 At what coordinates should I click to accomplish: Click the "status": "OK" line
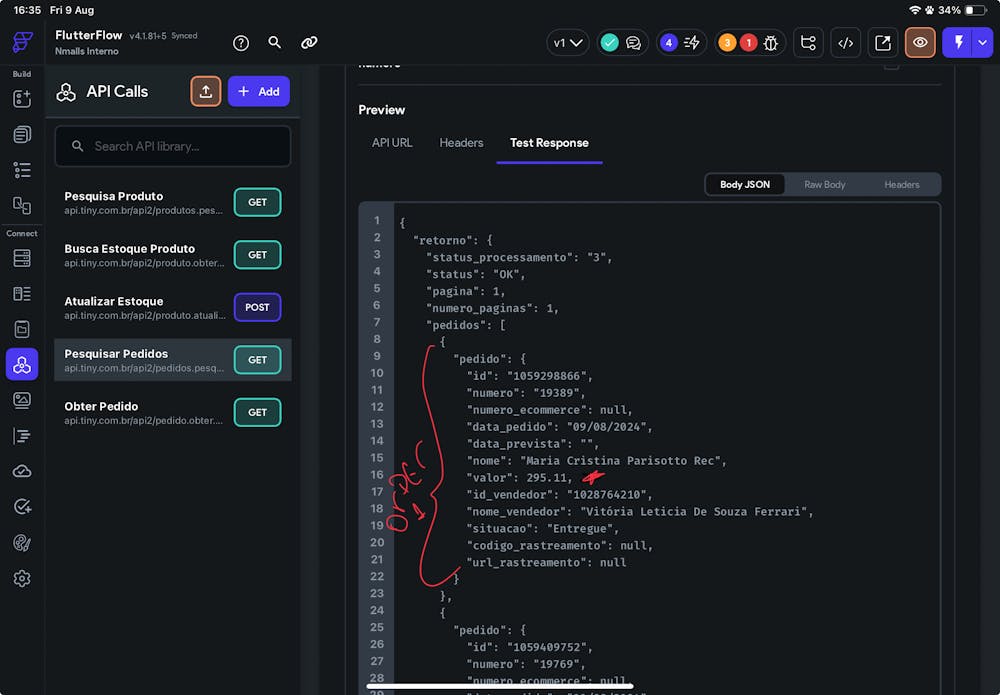coord(476,274)
